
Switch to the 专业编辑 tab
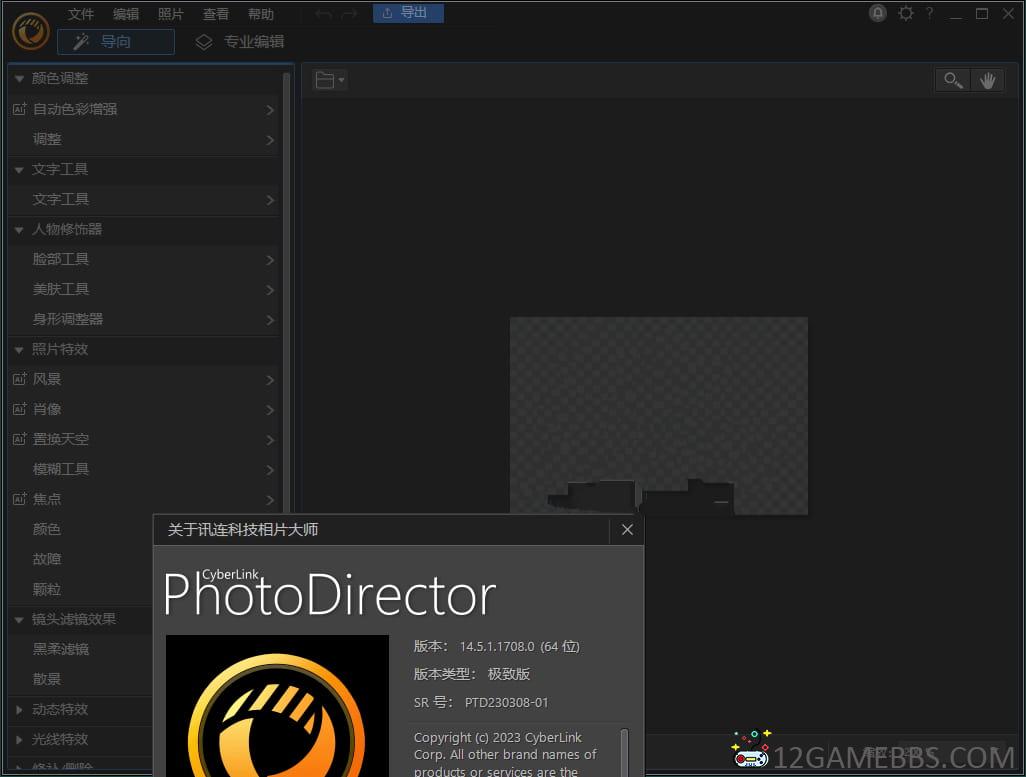point(240,42)
